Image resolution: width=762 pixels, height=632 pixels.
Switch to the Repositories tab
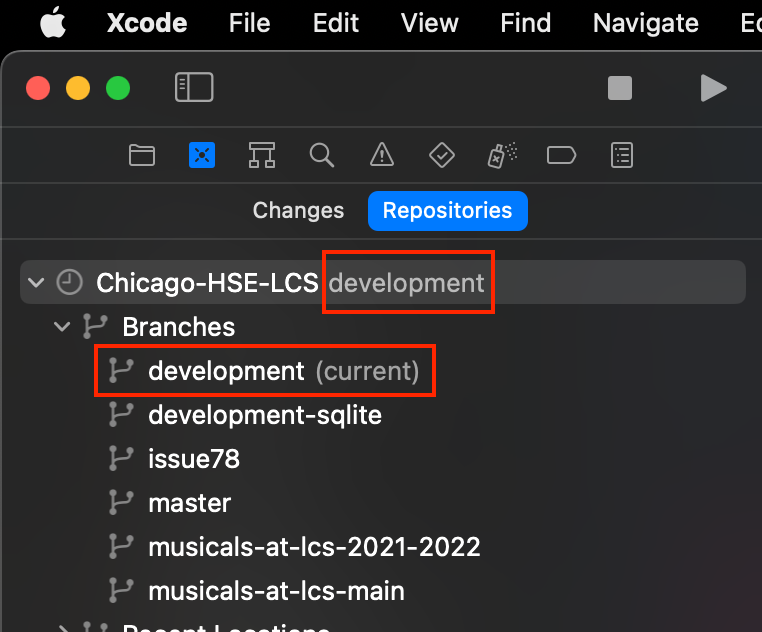pyautogui.click(x=447, y=211)
